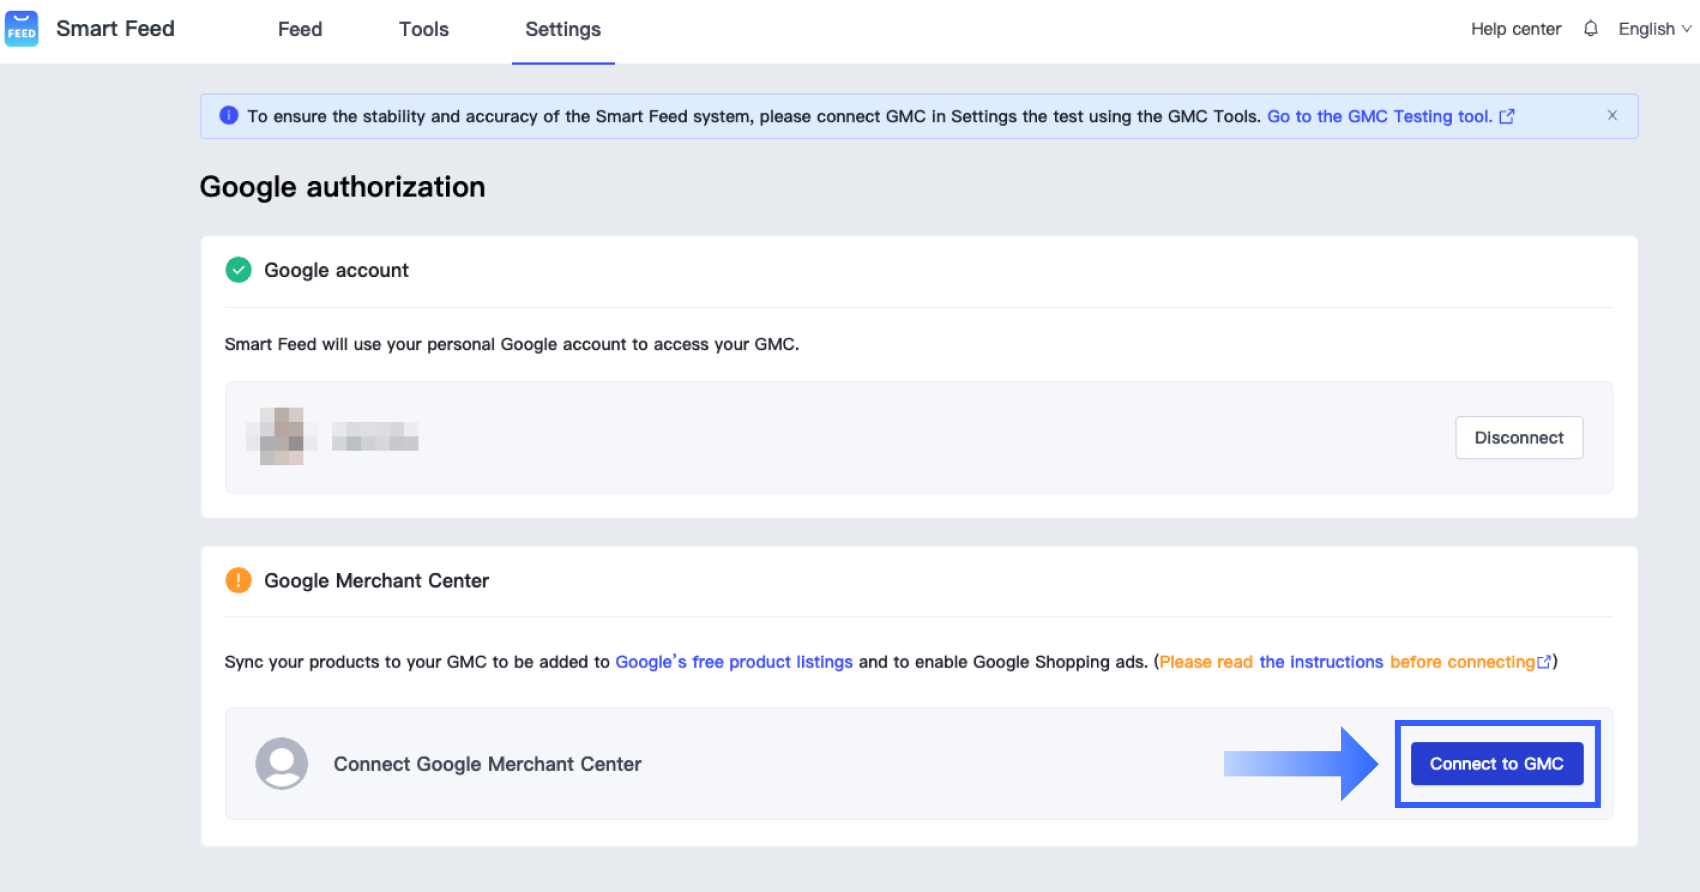Switch to the Feed tab

pyautogui.click(x=300, y=29)
